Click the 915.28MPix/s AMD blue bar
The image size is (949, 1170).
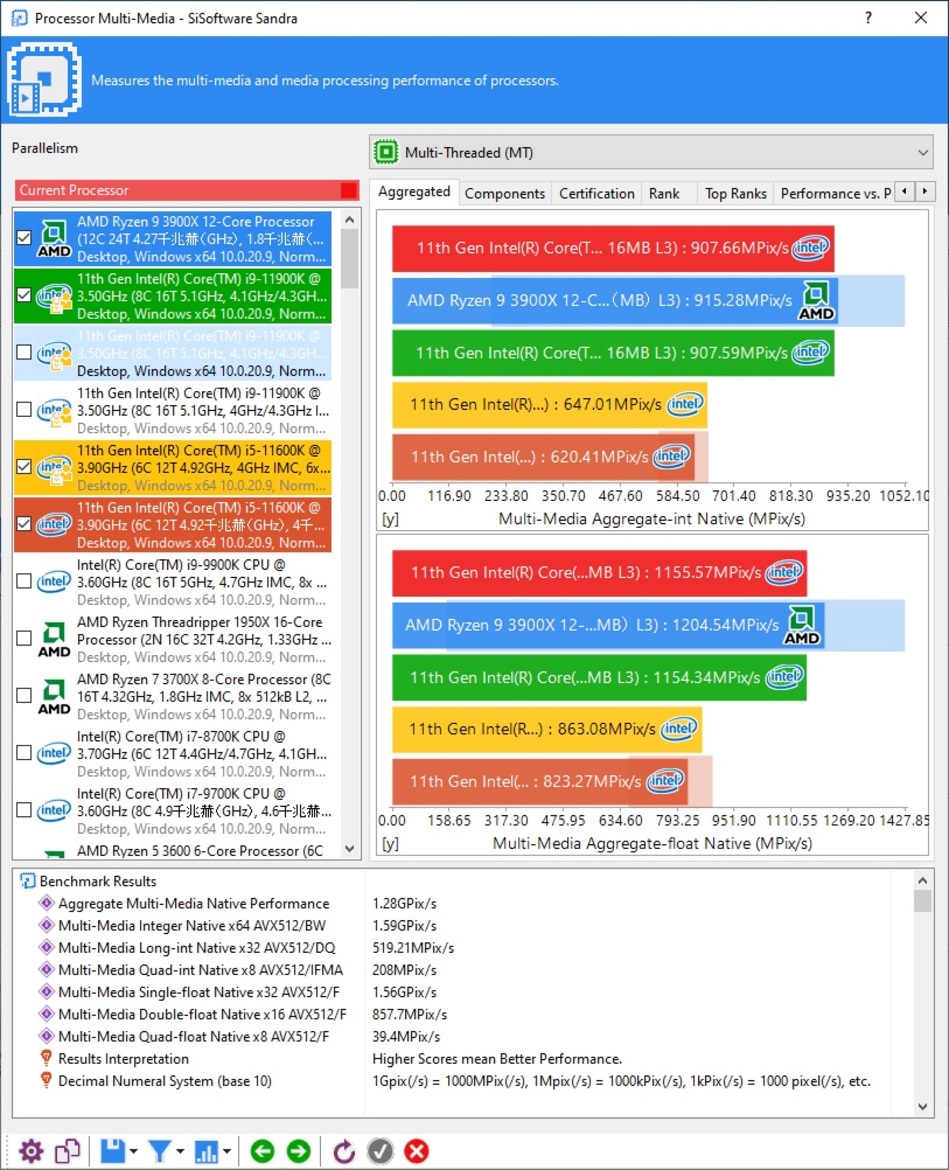click(615, 301)
